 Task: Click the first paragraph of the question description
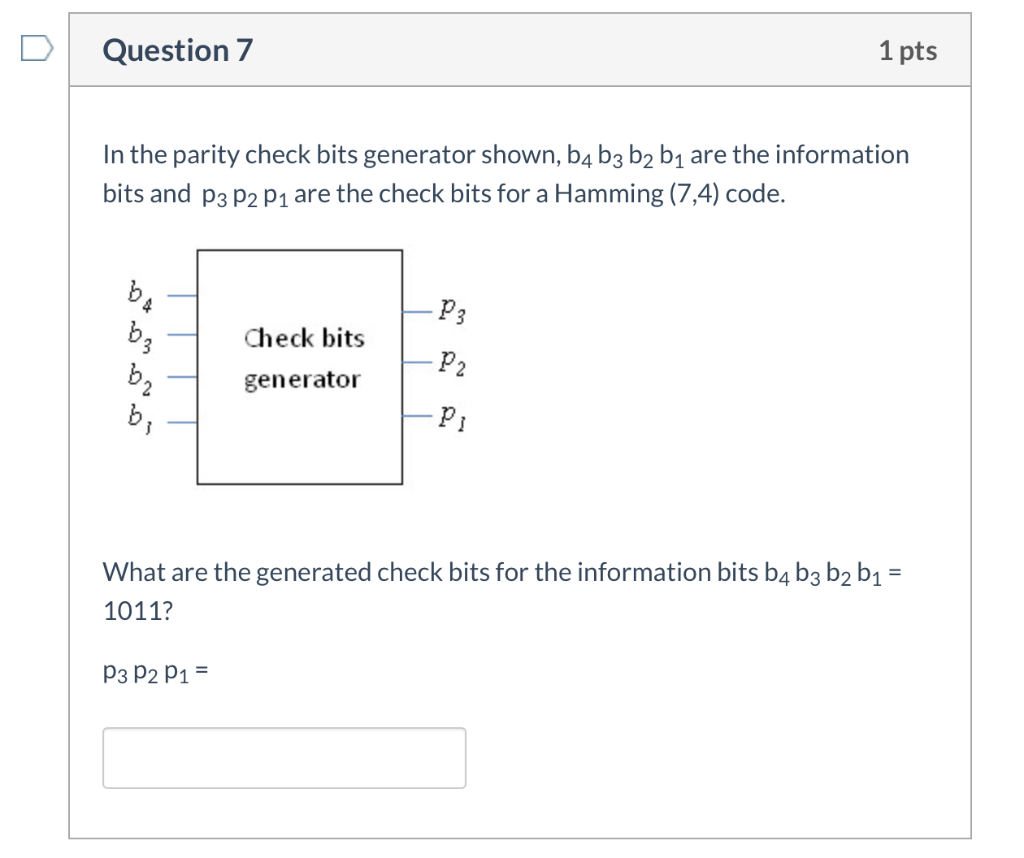(x=505, y=173)
